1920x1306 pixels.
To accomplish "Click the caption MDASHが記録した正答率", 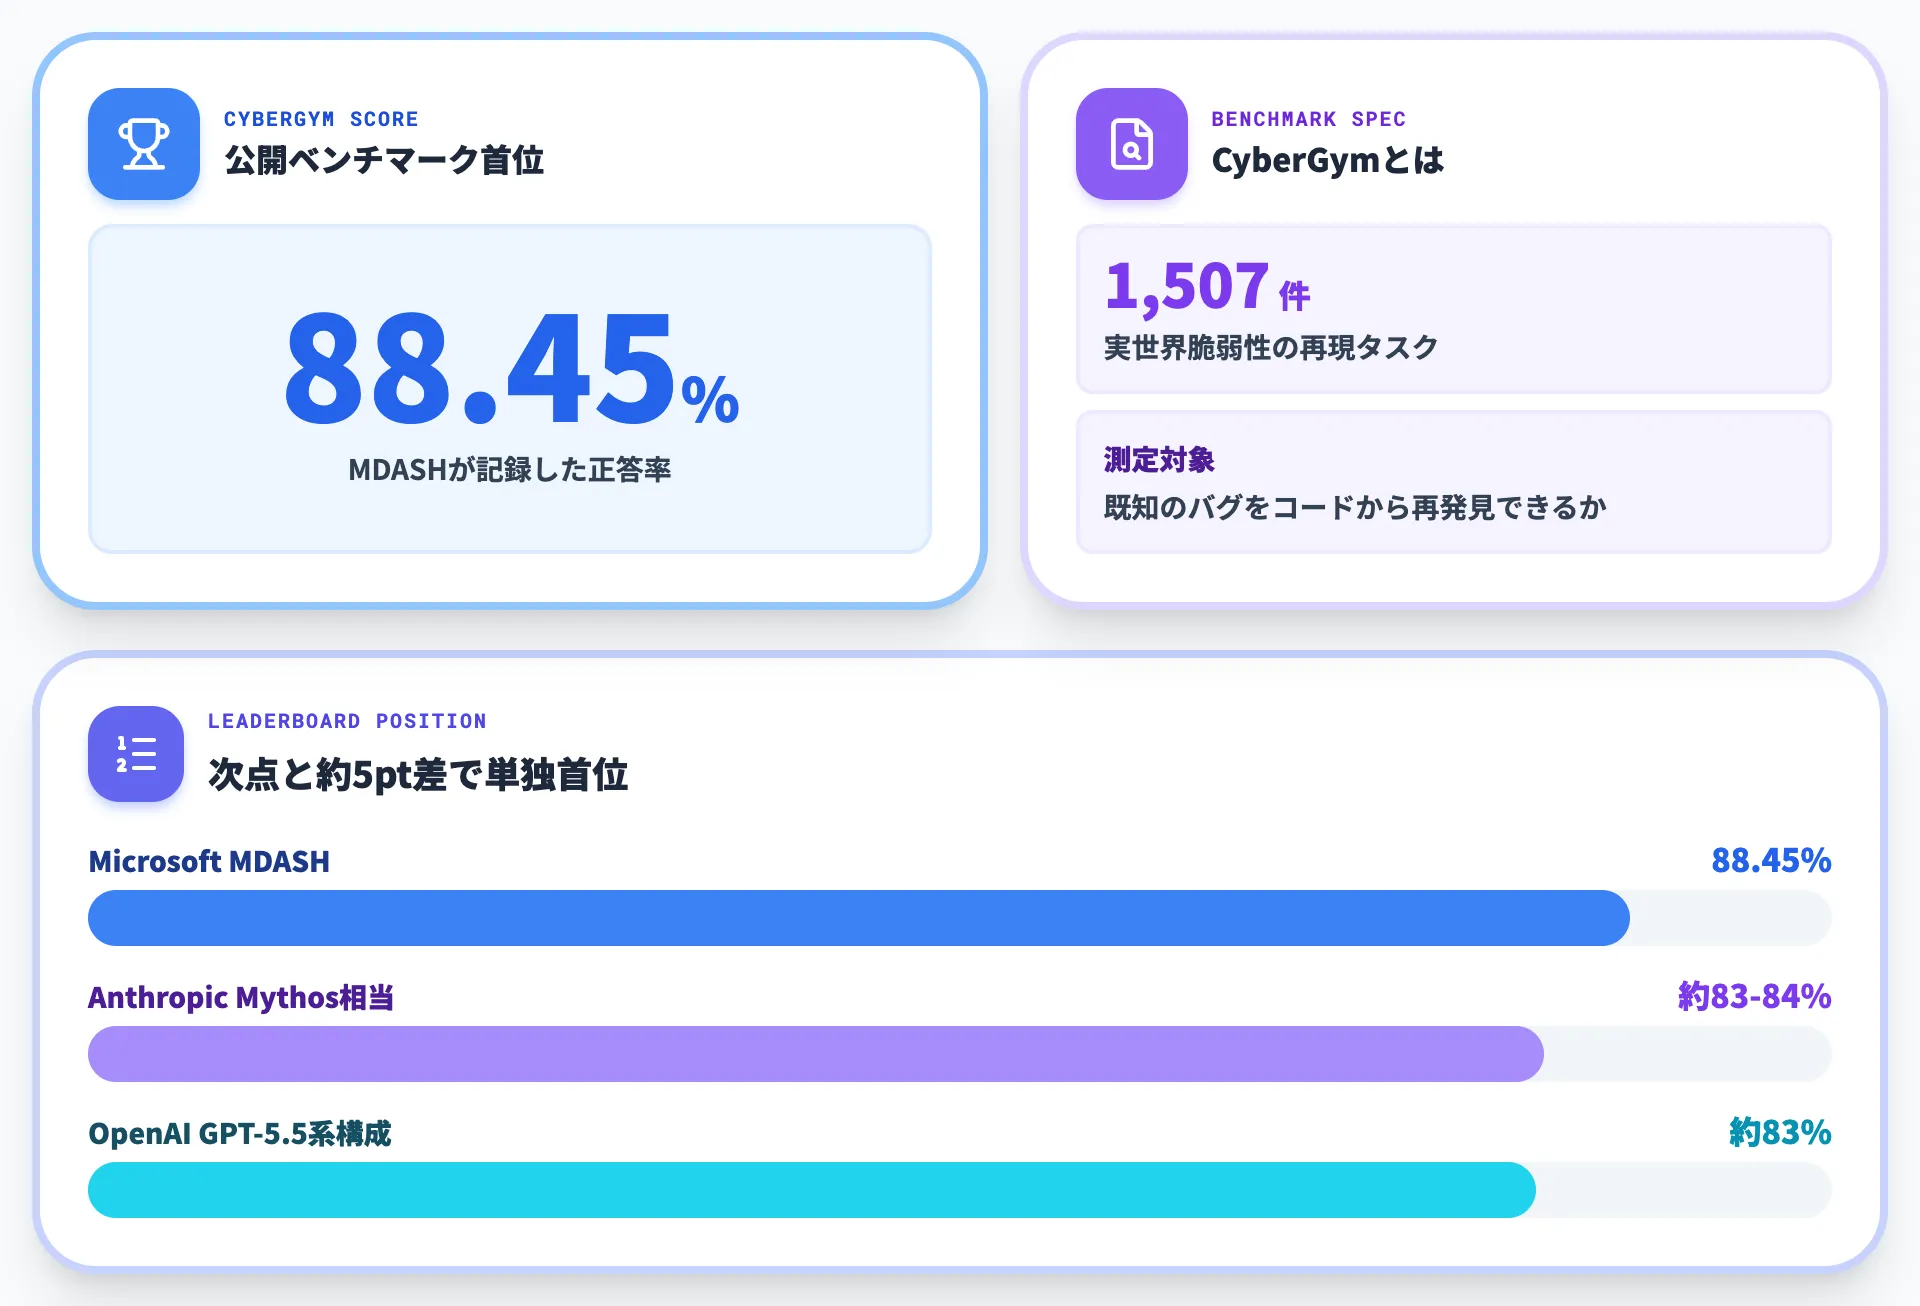I will [510, 469].
